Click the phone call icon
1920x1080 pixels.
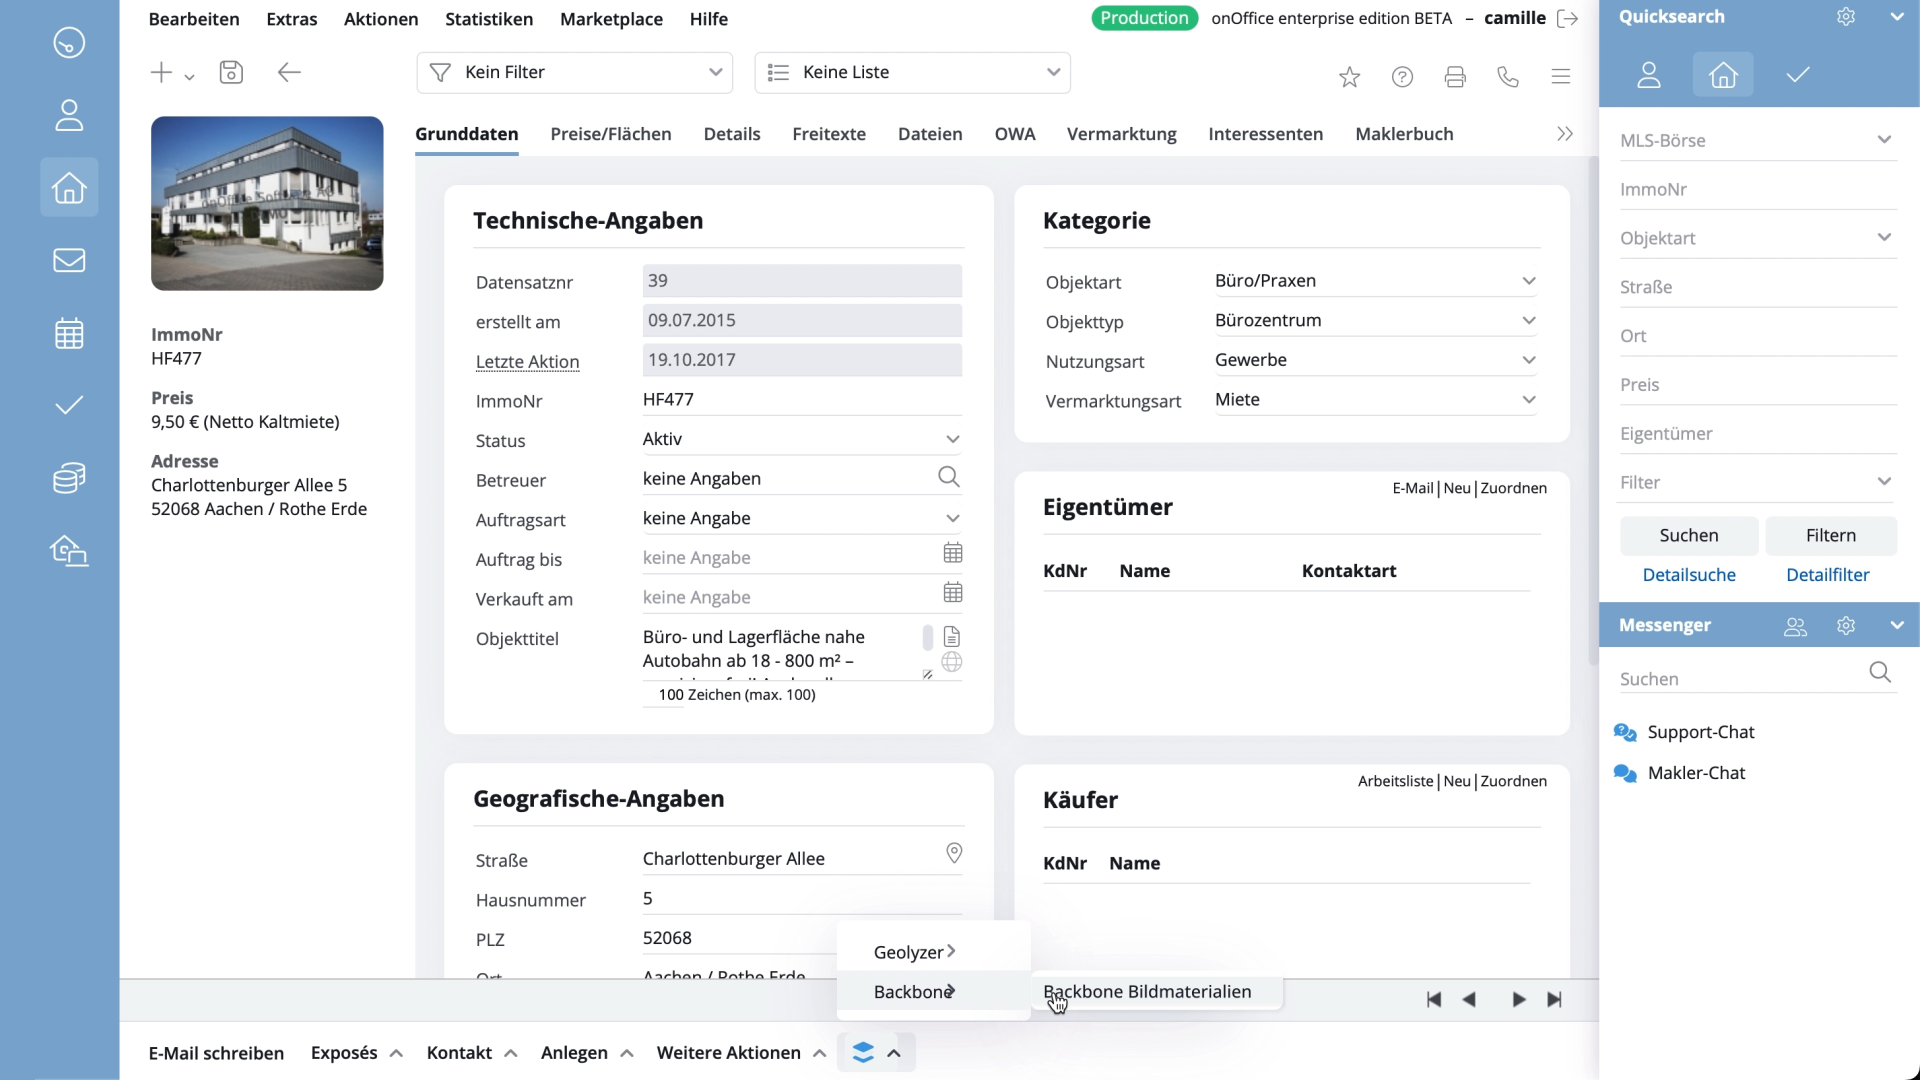[x=1508, y=77]
